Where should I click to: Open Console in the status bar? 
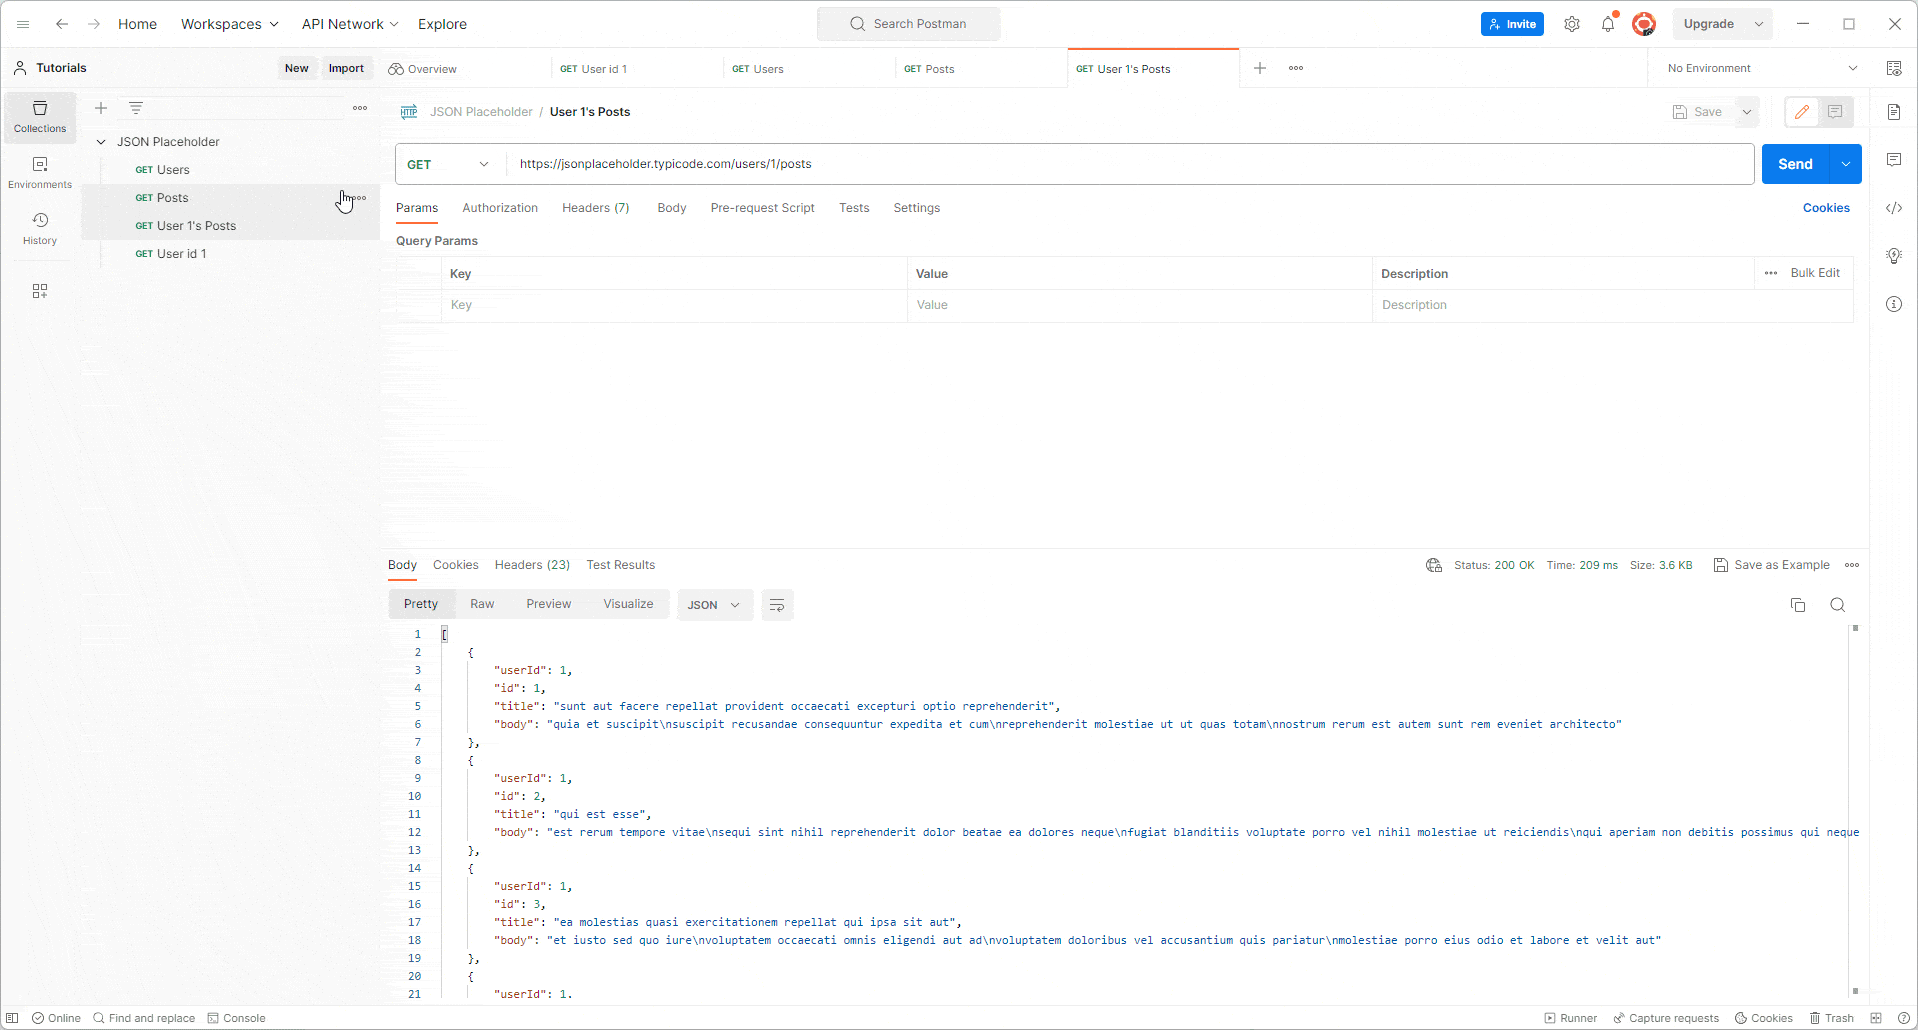(236, 1018)
